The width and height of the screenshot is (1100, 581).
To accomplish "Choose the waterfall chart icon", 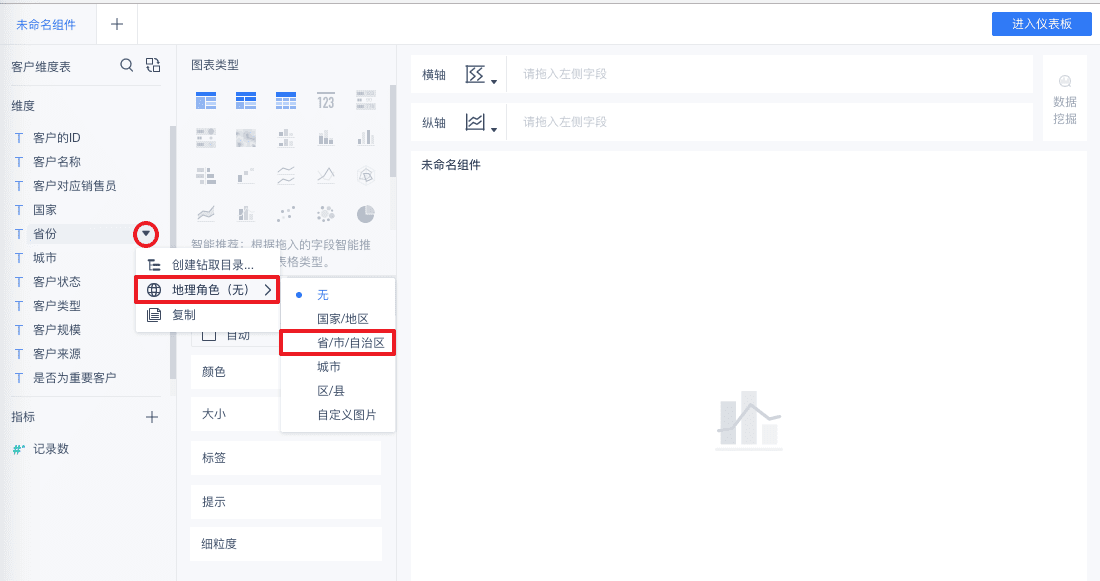I will (246, 175).
